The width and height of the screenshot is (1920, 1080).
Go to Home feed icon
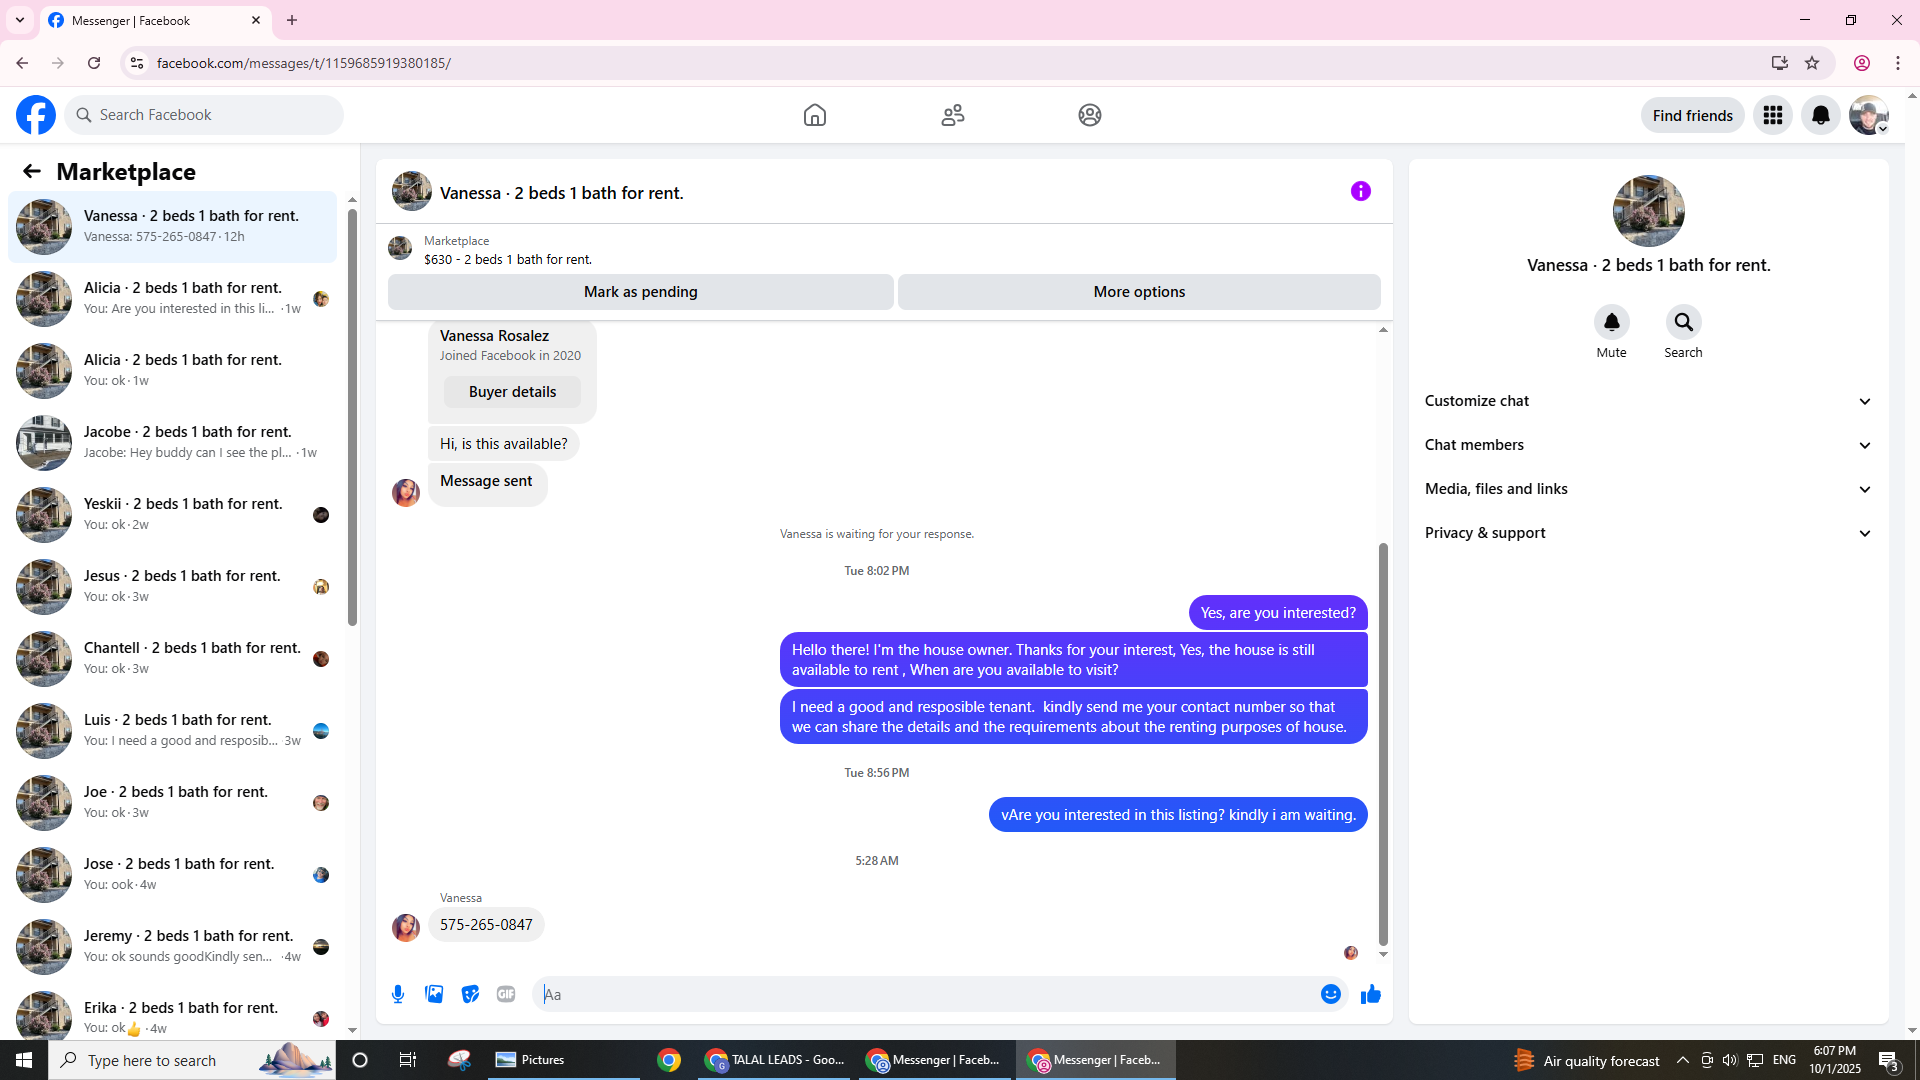(815, 115)
